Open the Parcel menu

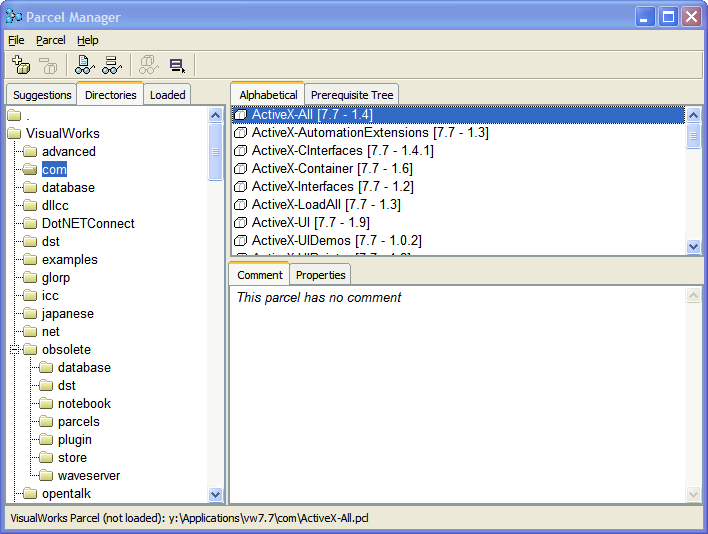[51, 40]
